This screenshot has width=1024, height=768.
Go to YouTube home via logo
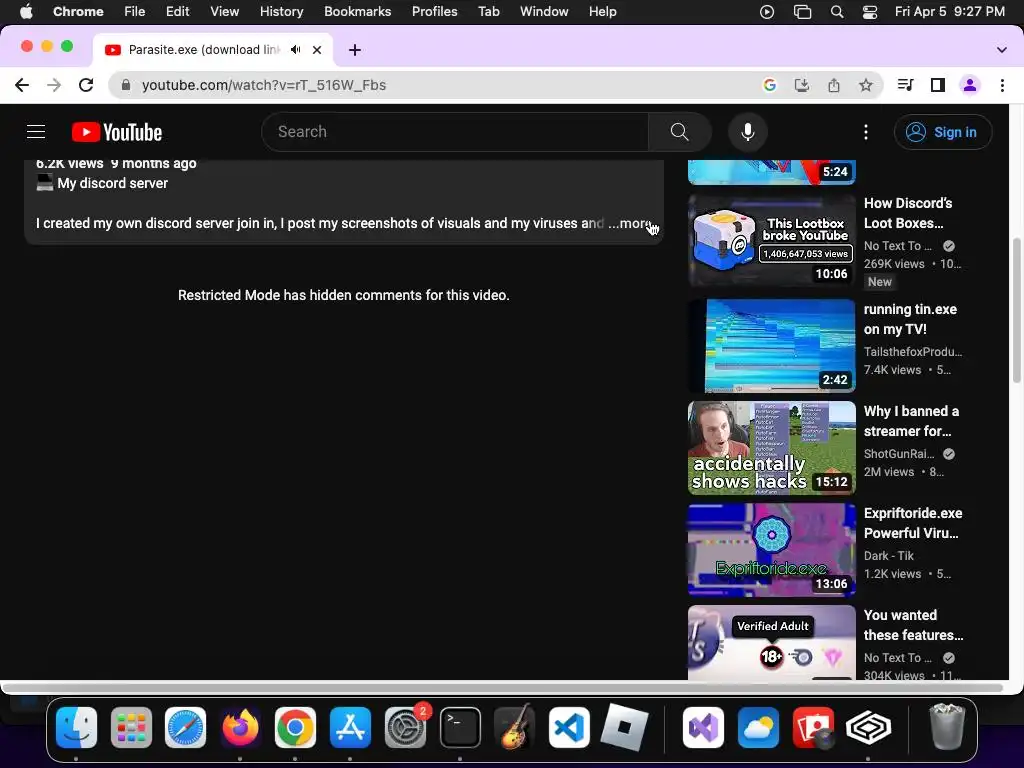(117, 132)
